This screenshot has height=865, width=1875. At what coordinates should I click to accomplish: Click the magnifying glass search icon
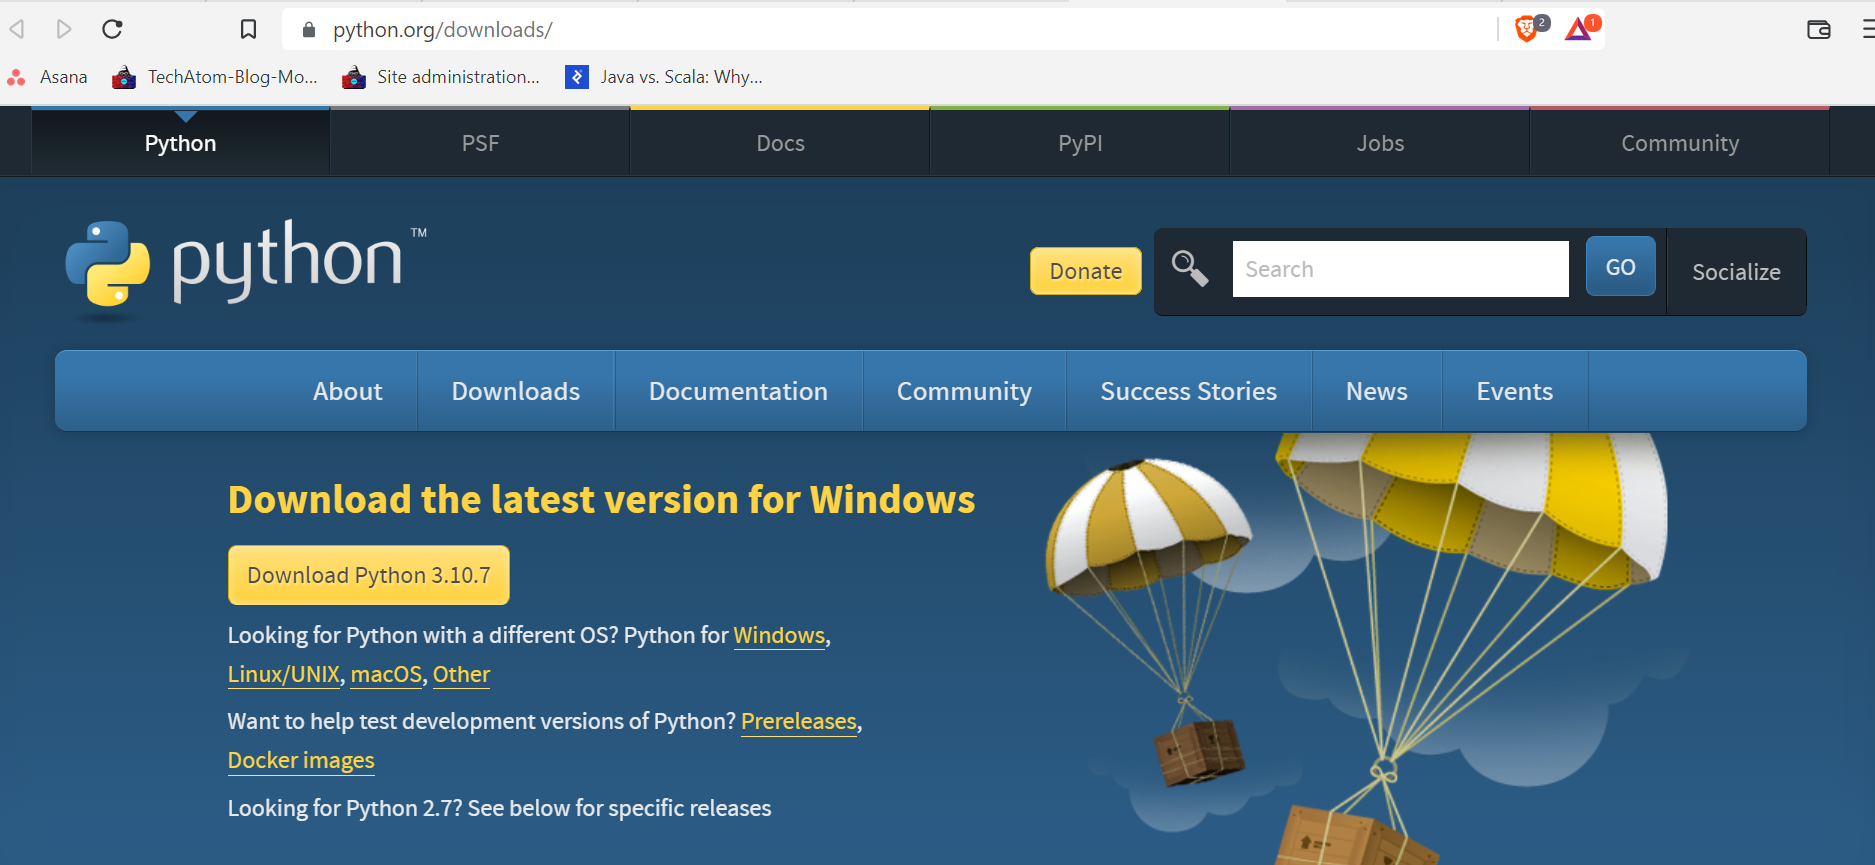[x=1190, y=269]
